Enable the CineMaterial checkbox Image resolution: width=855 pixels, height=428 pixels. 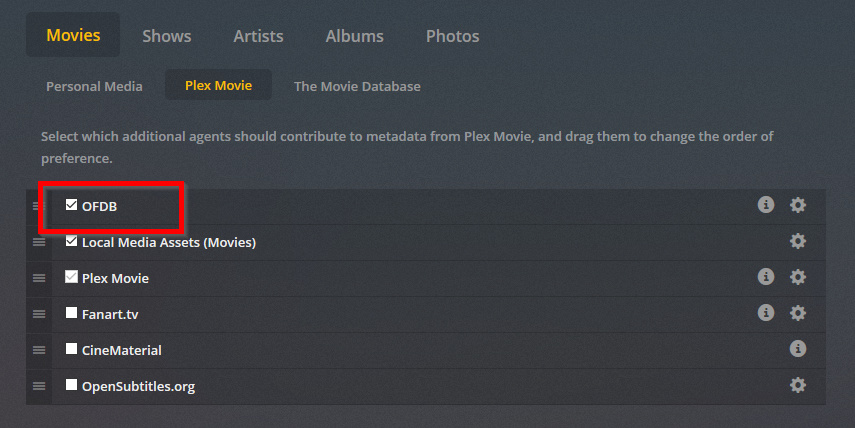pos(71,349)
